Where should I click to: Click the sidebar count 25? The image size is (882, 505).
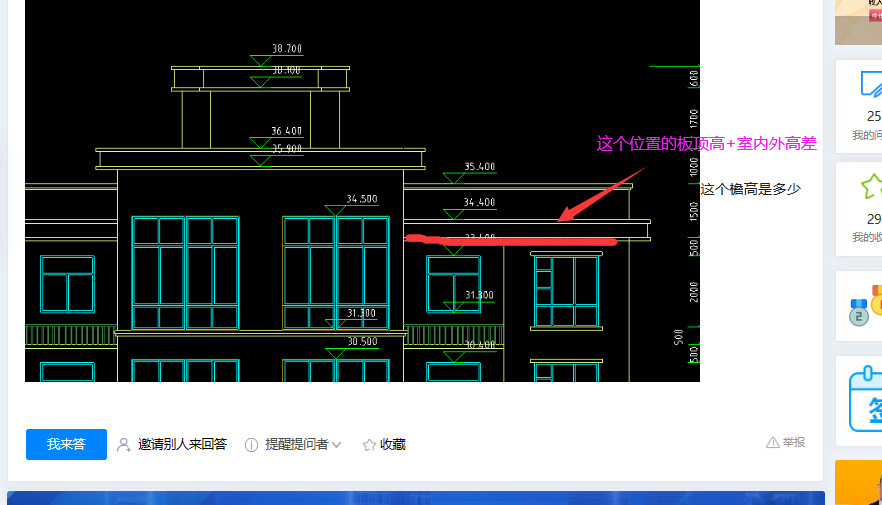pyautogui.click(x=874, y=116)
